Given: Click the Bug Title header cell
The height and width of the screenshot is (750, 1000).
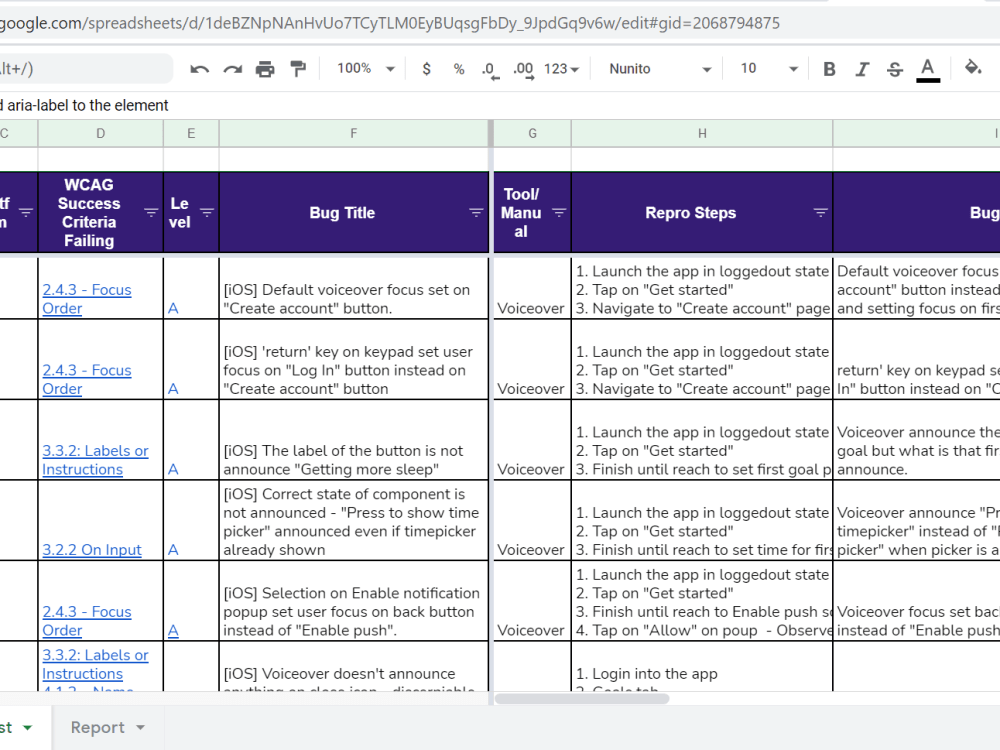Looking at the screenshot, I should (x=354, y=212).
